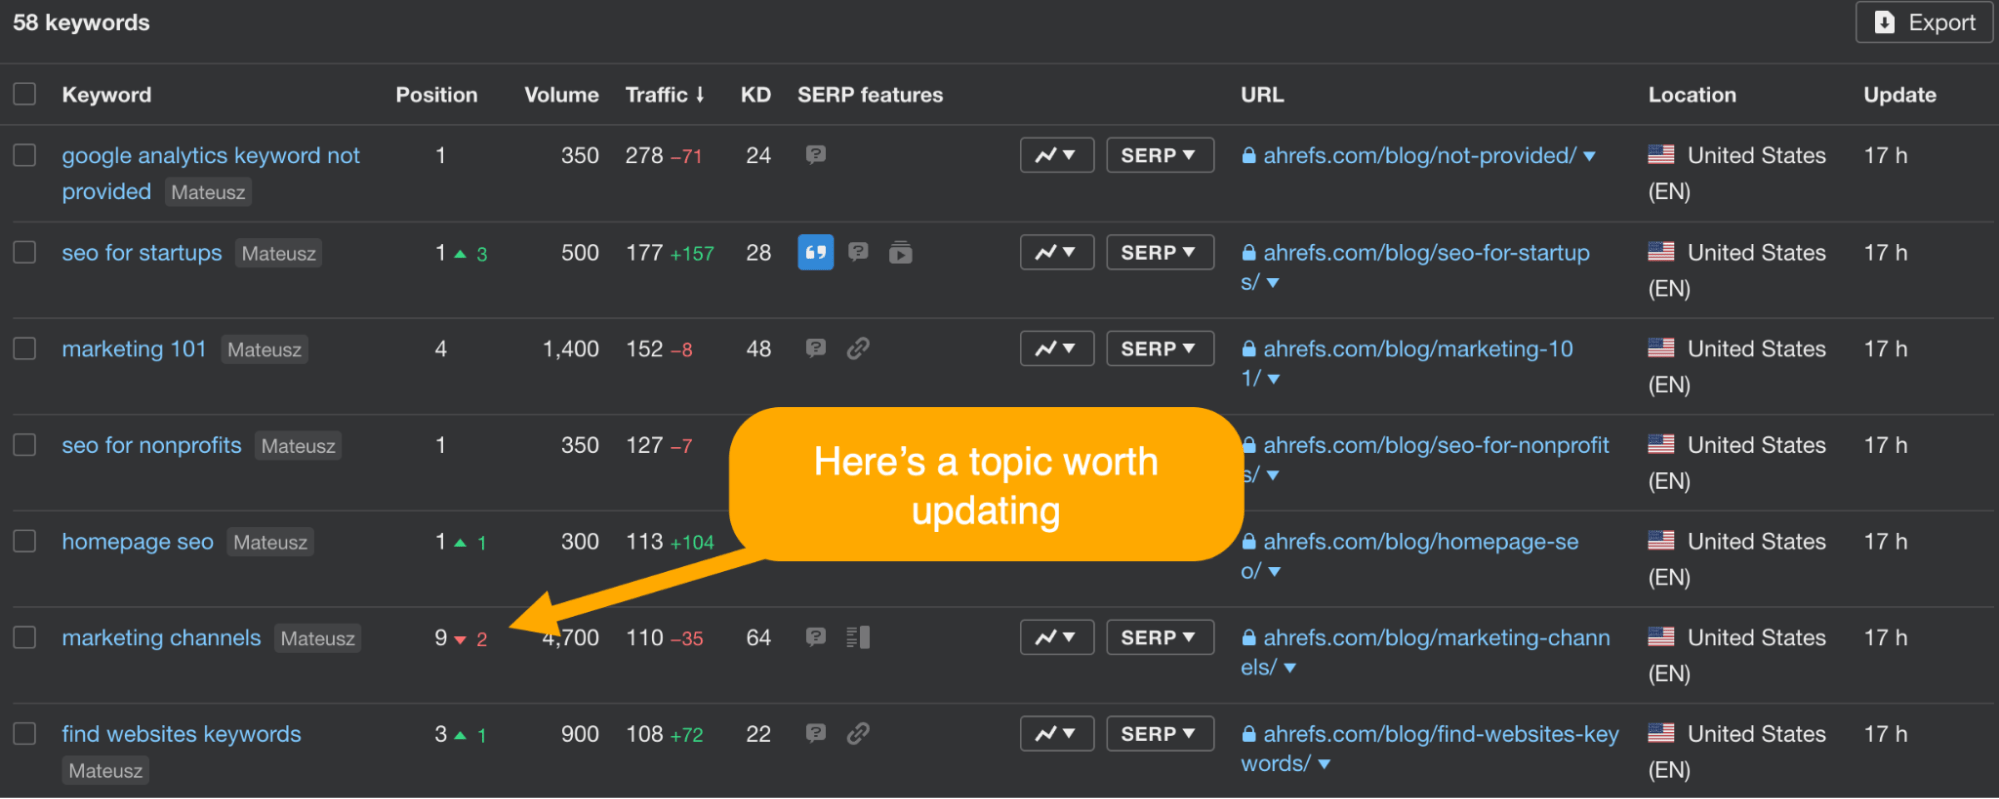Open the homepage seo keyword link
Image resolution: width=1999 pixels, height=799 pixels.
(x=138, y=542)
